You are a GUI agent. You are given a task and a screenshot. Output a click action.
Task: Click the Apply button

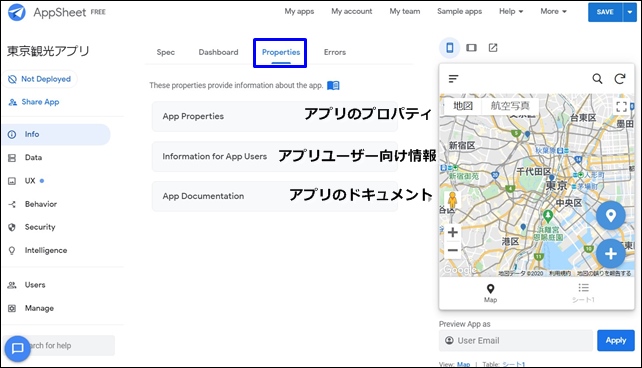(x=616, y=341)
